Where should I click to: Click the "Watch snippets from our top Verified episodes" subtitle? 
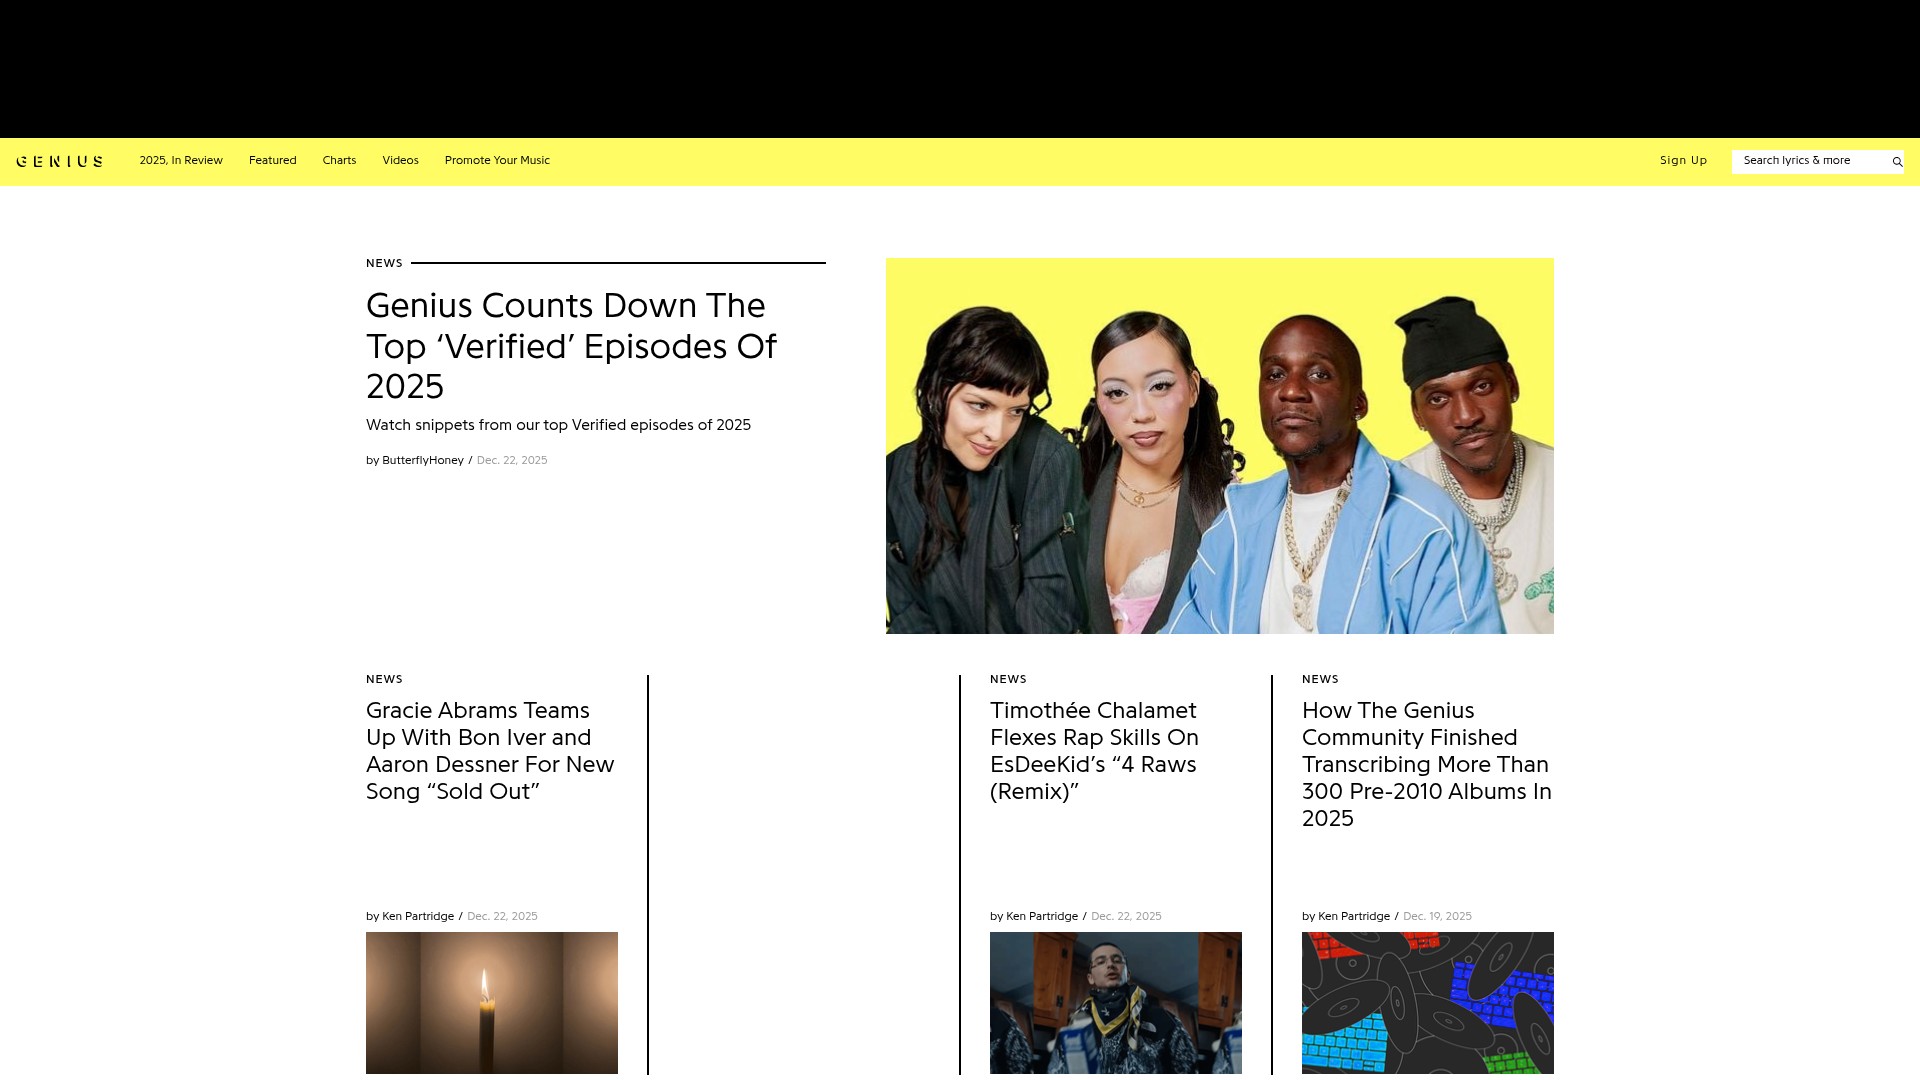558,426
